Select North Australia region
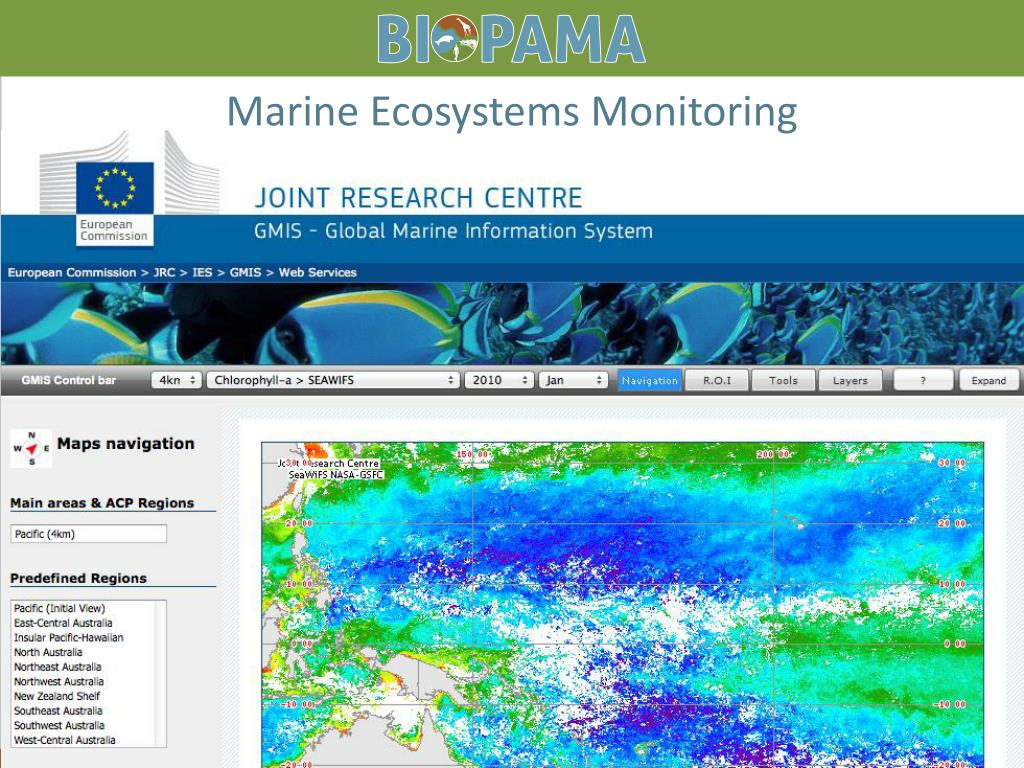This screenshot has width=1024, height=768. [x=48, y=652]
